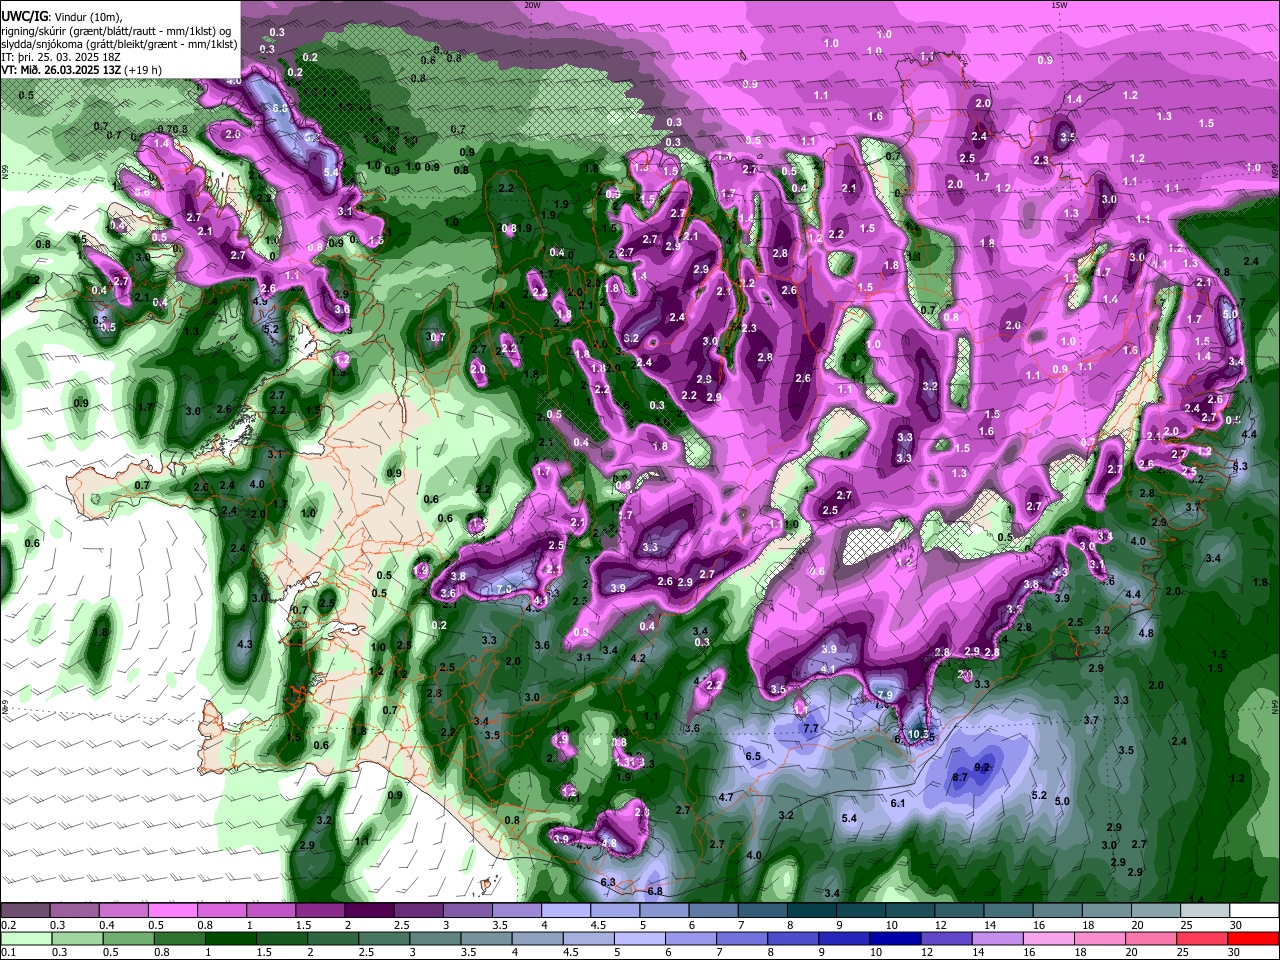The height and width of the screenshot is (960, 1280).
Task: Select the pale pink 16 swatch in lower legend row
Action: click(x=1049, y=939)
